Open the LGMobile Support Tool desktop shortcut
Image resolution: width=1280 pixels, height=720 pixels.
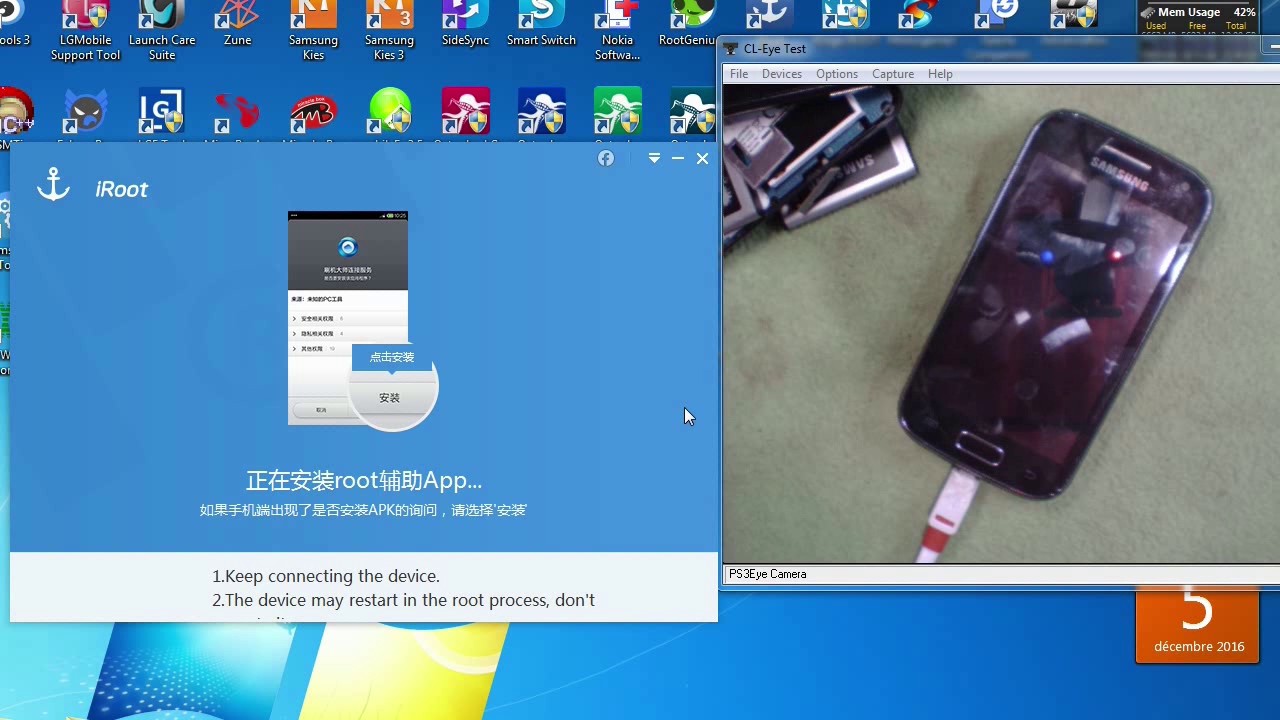85,32
